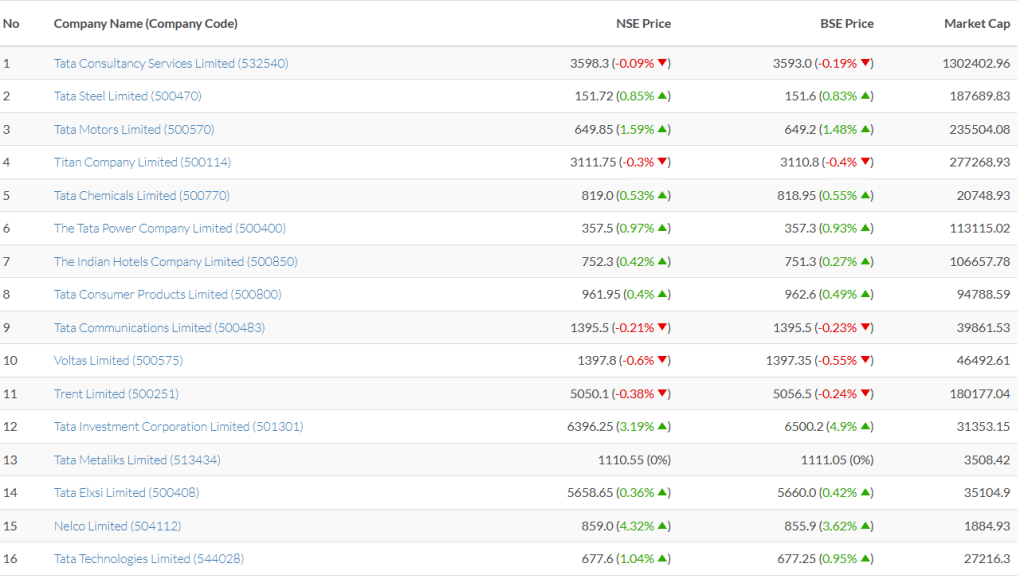Select NSE percentage 4.32% for Nelco

[x=635, y=525]
